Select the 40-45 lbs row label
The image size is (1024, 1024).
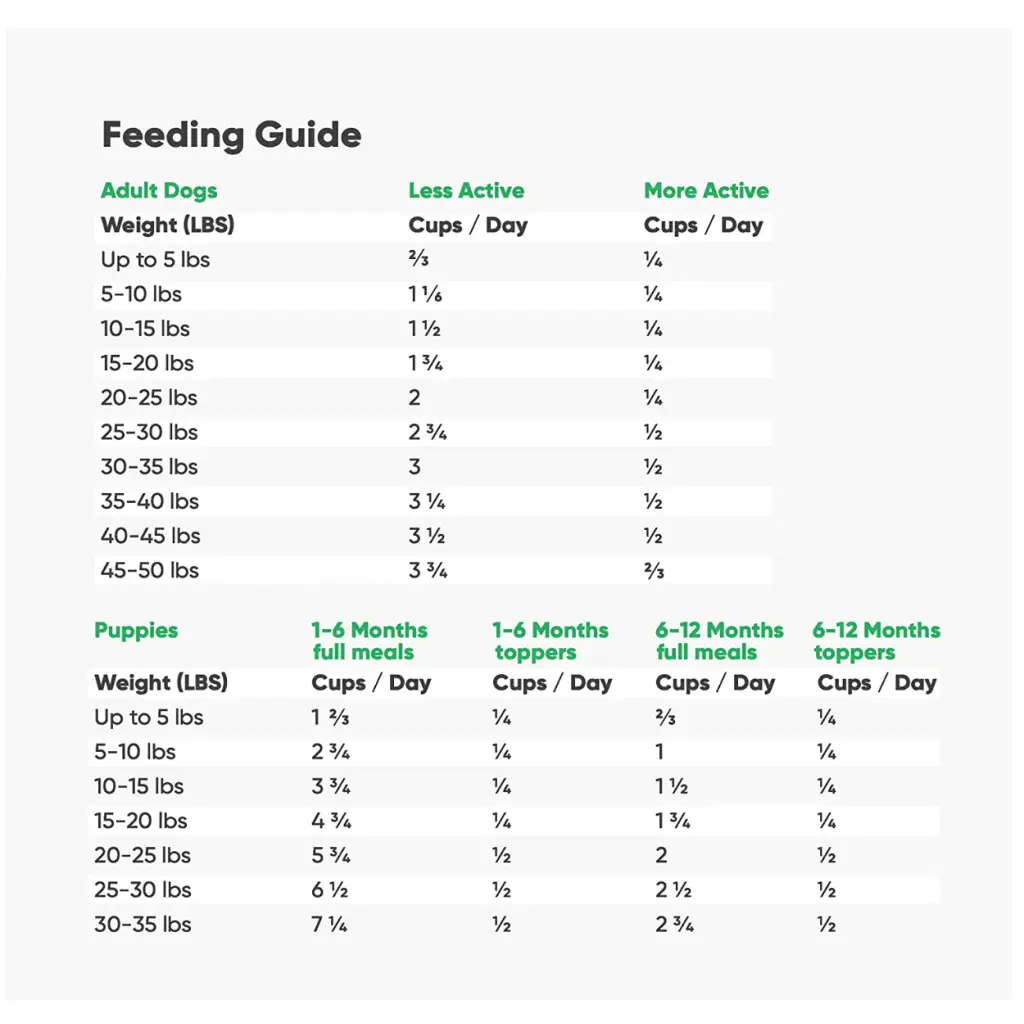point(150,536)
